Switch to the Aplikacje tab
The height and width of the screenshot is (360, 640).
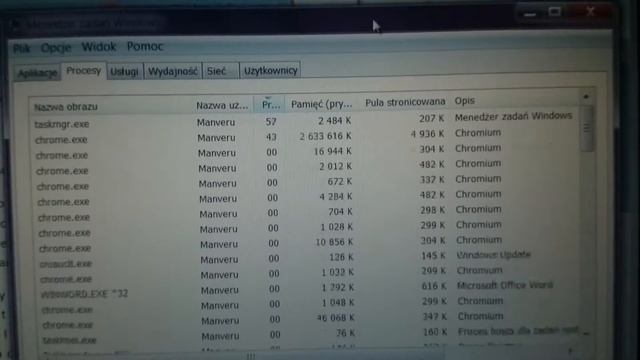(38, 73)
